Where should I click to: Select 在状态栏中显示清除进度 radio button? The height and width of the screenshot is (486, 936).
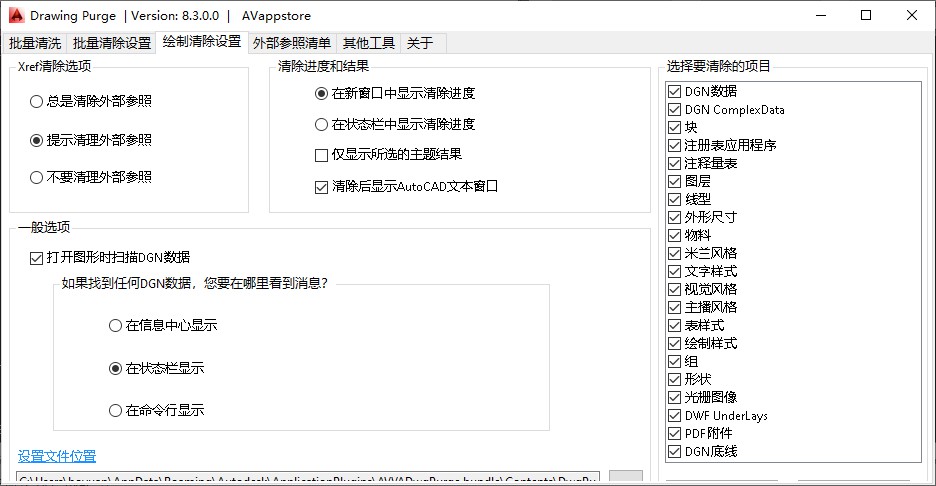321,125
